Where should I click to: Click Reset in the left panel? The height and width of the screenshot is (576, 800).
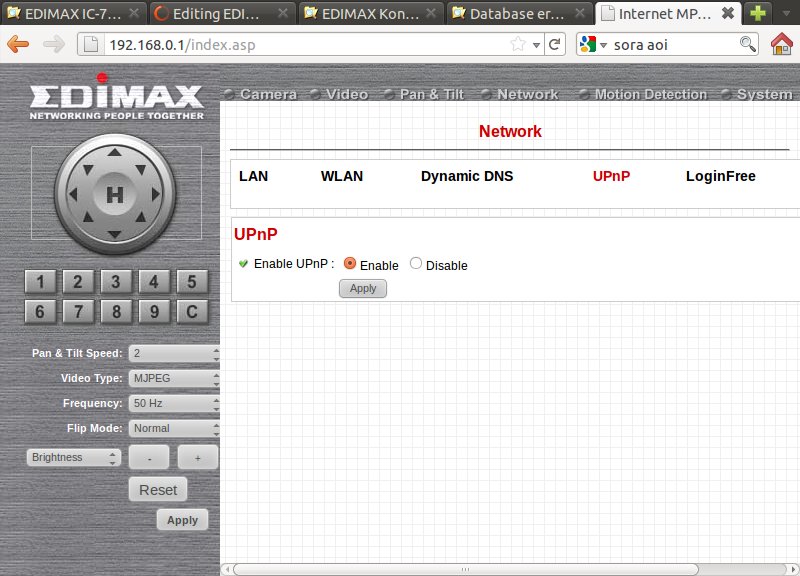[x=158, y=490]
